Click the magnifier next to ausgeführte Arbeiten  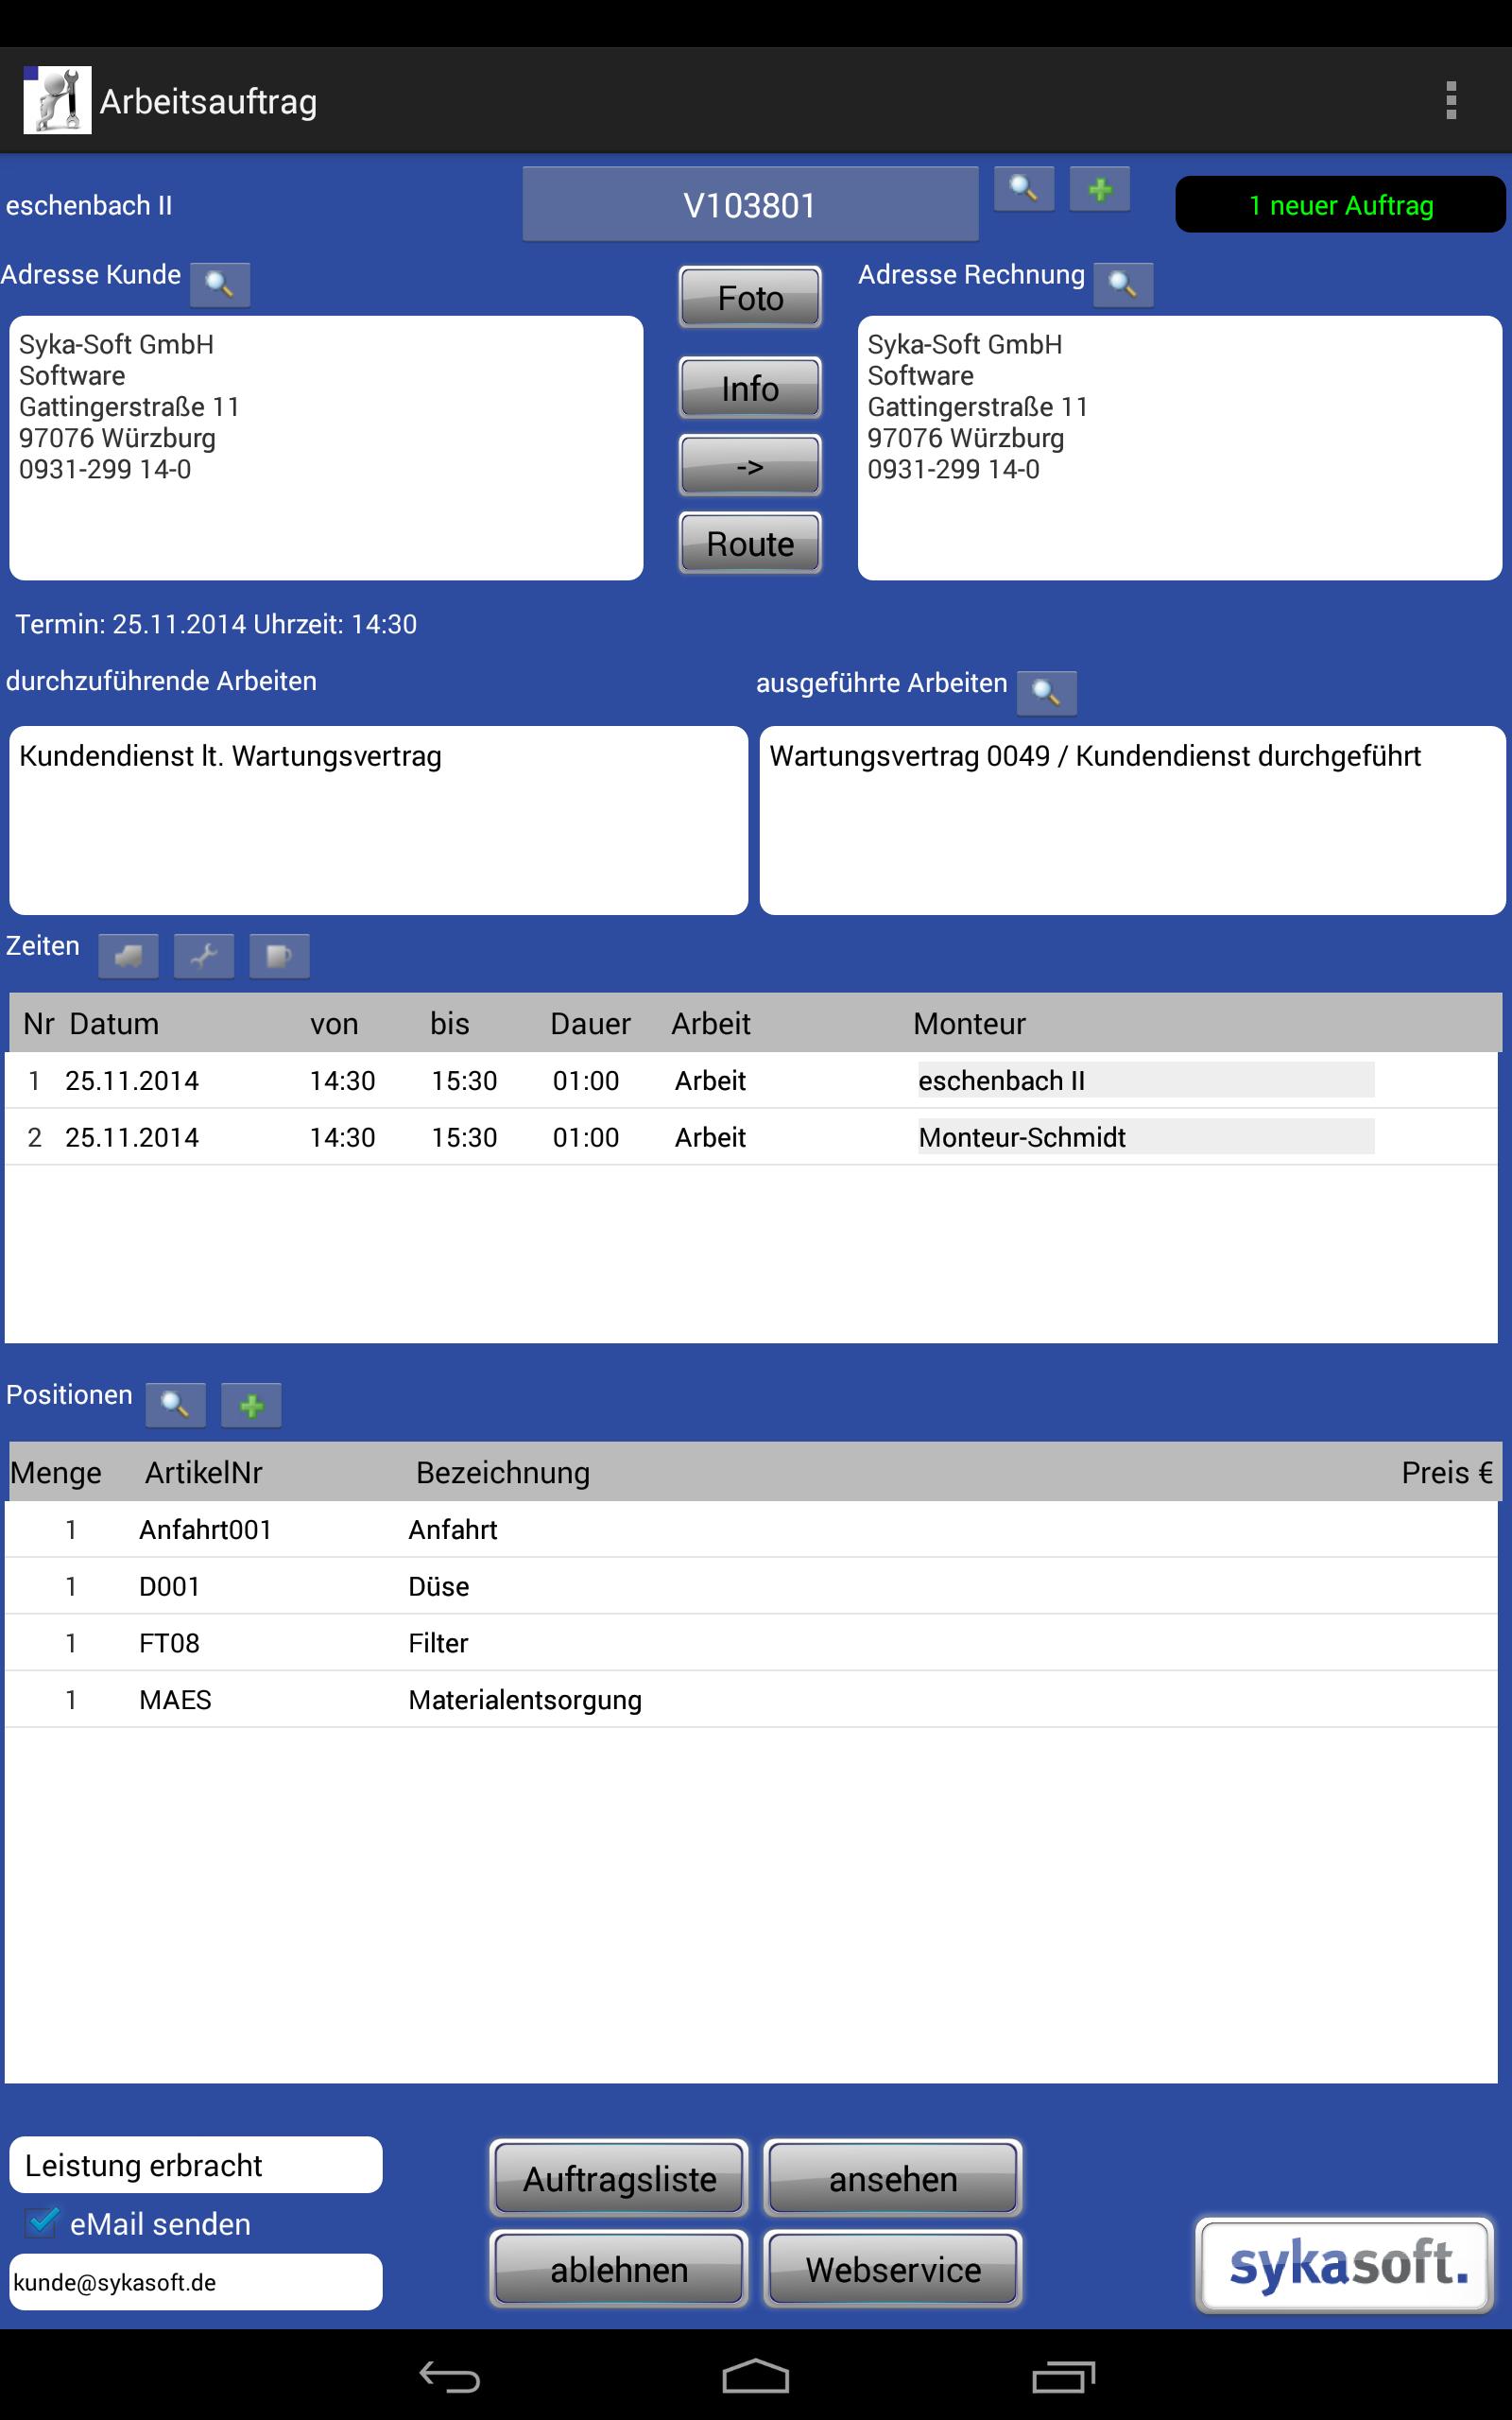point(1047,691)
